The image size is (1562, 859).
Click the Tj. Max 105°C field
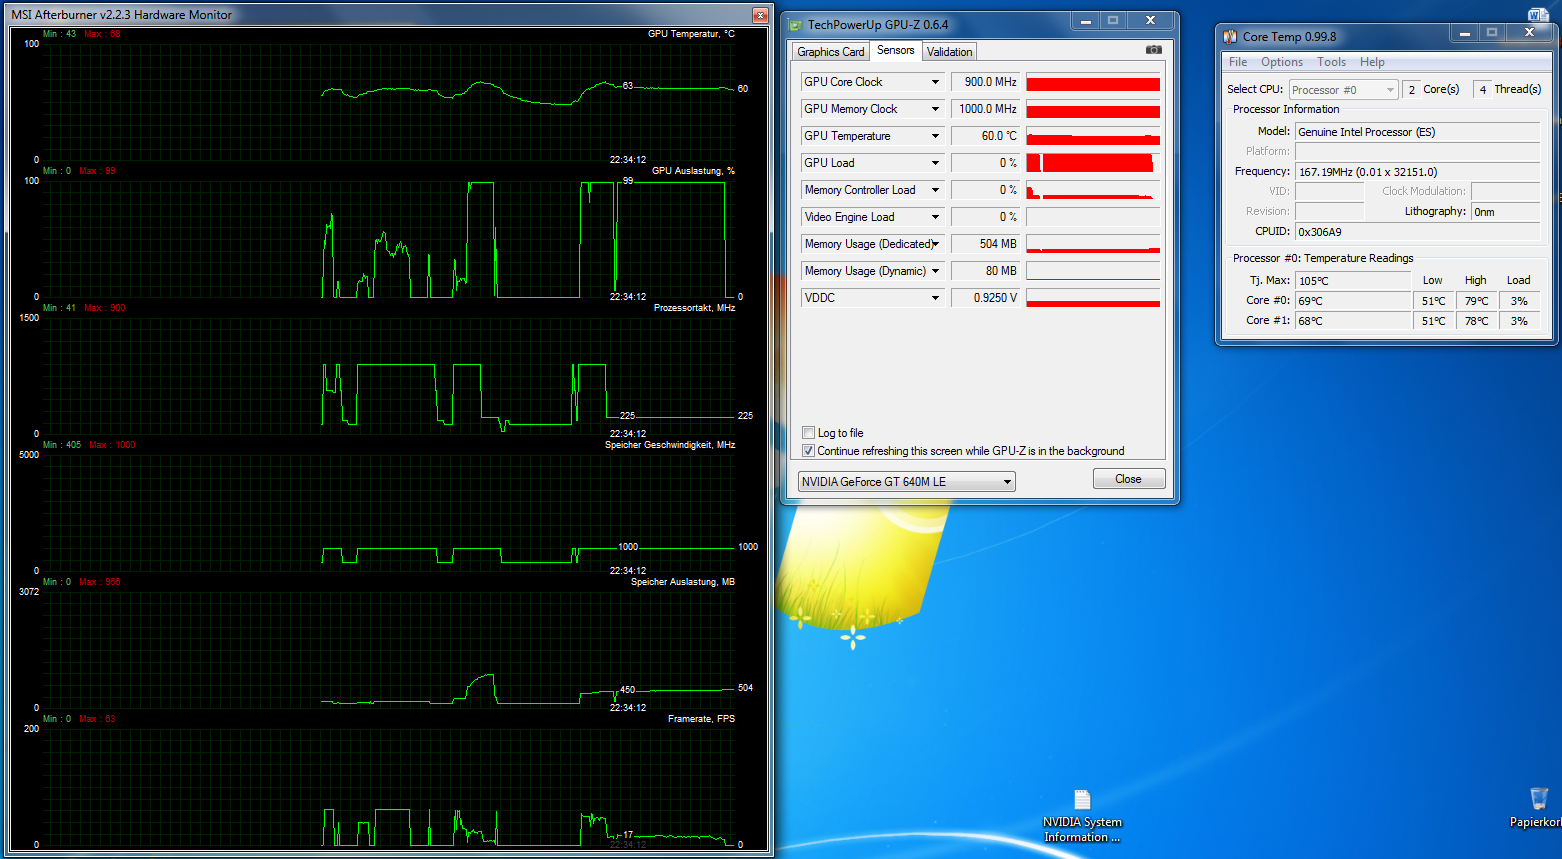[1353, 281]
